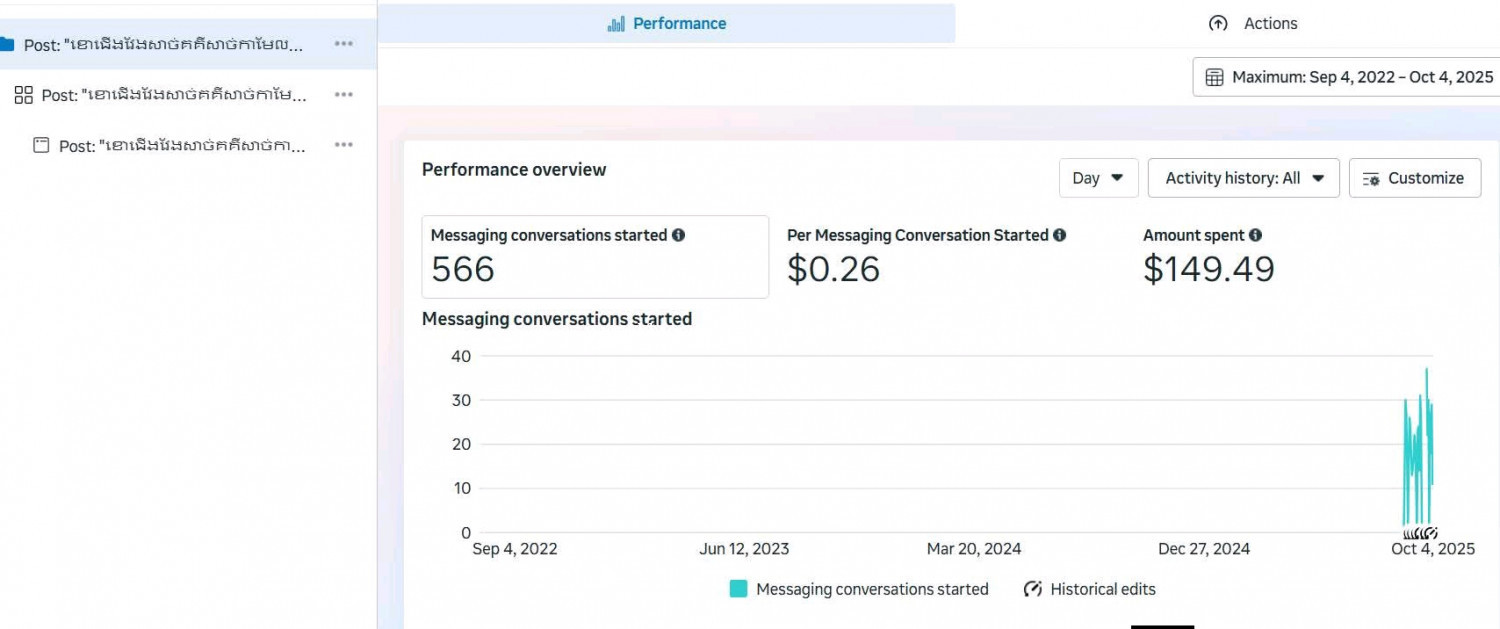Image resolution: width=1500 pixels, height=629 pixels.
Task: Click info icon beside Per Messaging Conversation Started
Action: coord(1060,235)
